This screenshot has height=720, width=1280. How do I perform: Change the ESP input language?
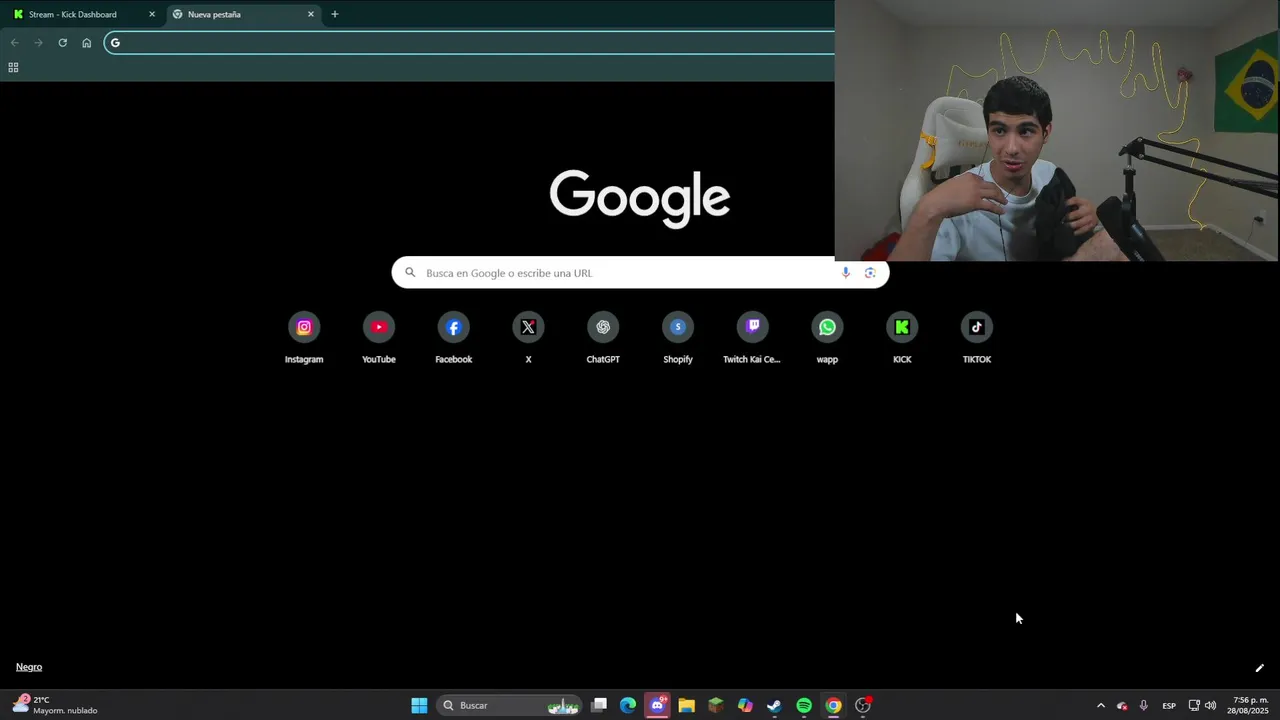1169,706
